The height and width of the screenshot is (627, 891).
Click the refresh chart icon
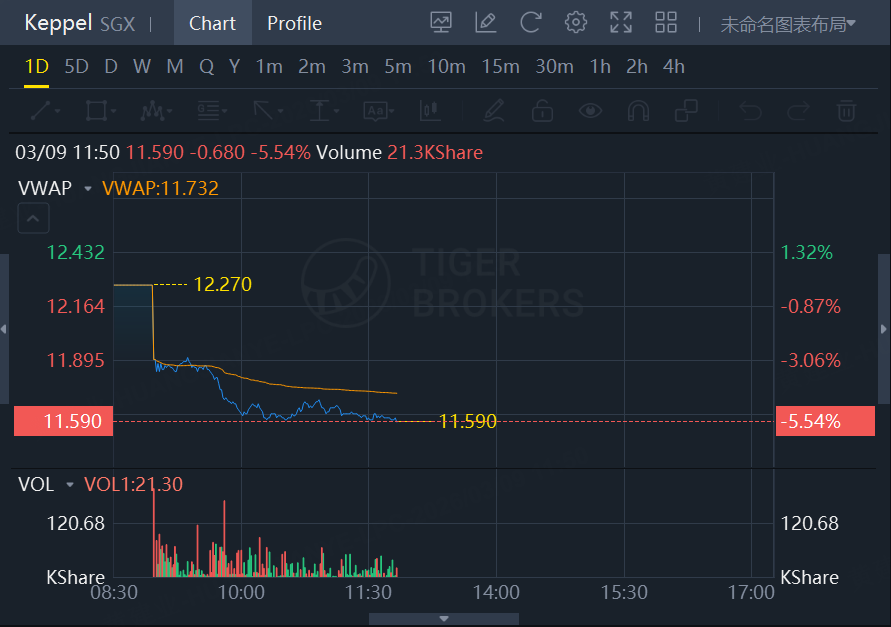click(x=531, y=22)
